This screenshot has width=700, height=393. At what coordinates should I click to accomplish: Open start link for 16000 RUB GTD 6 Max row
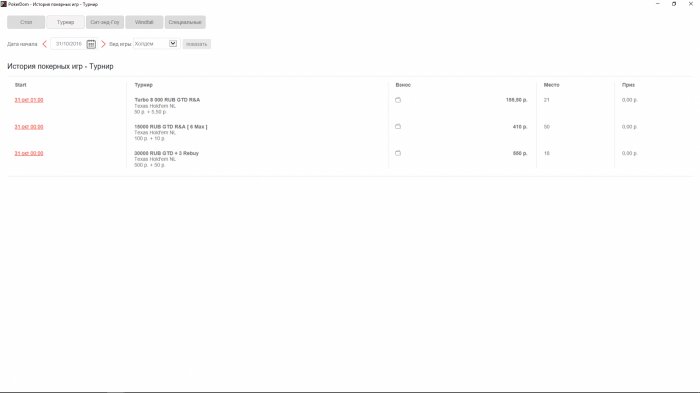29,127
